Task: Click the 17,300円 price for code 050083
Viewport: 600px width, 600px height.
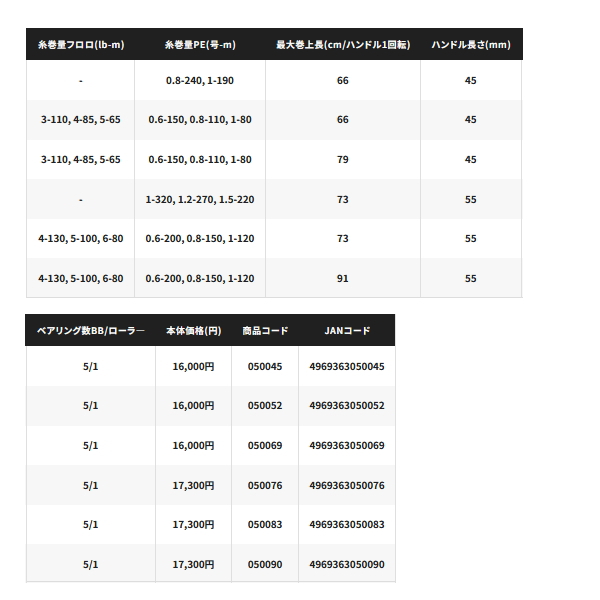Action: click(193, 525)
